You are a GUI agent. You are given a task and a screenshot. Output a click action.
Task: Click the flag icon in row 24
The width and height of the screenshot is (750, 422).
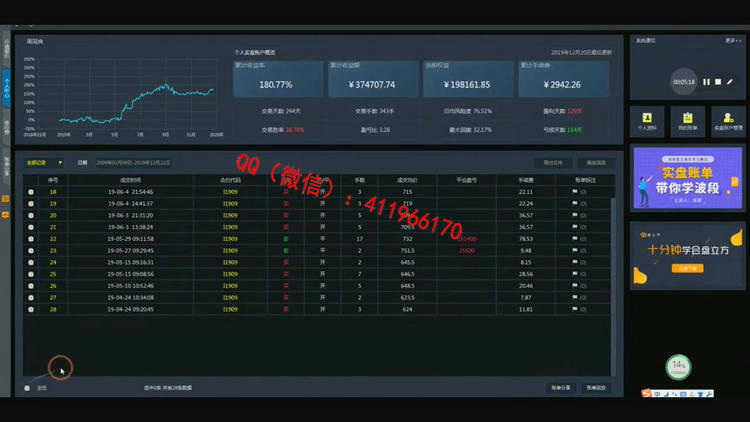tap(574, 262)
